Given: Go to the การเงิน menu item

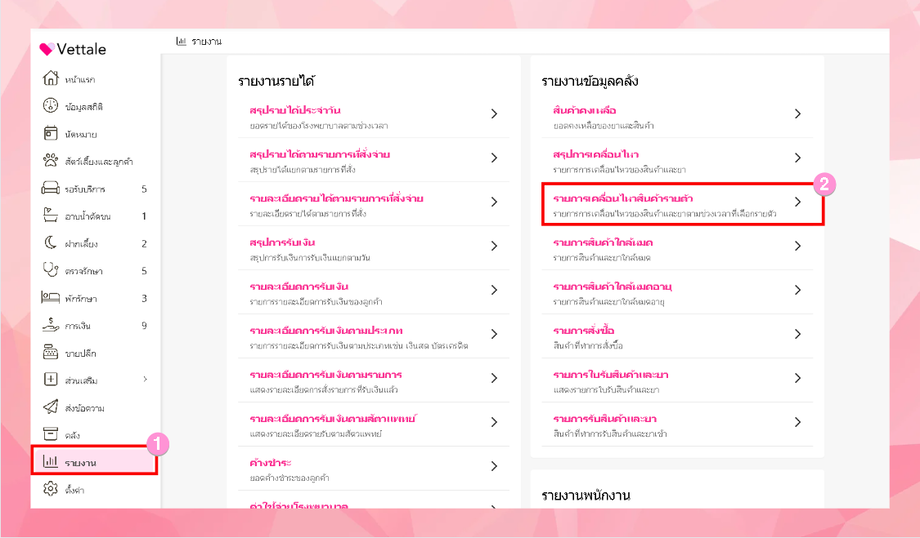Looking at the screenshot, I should click(x=78, y=326).
